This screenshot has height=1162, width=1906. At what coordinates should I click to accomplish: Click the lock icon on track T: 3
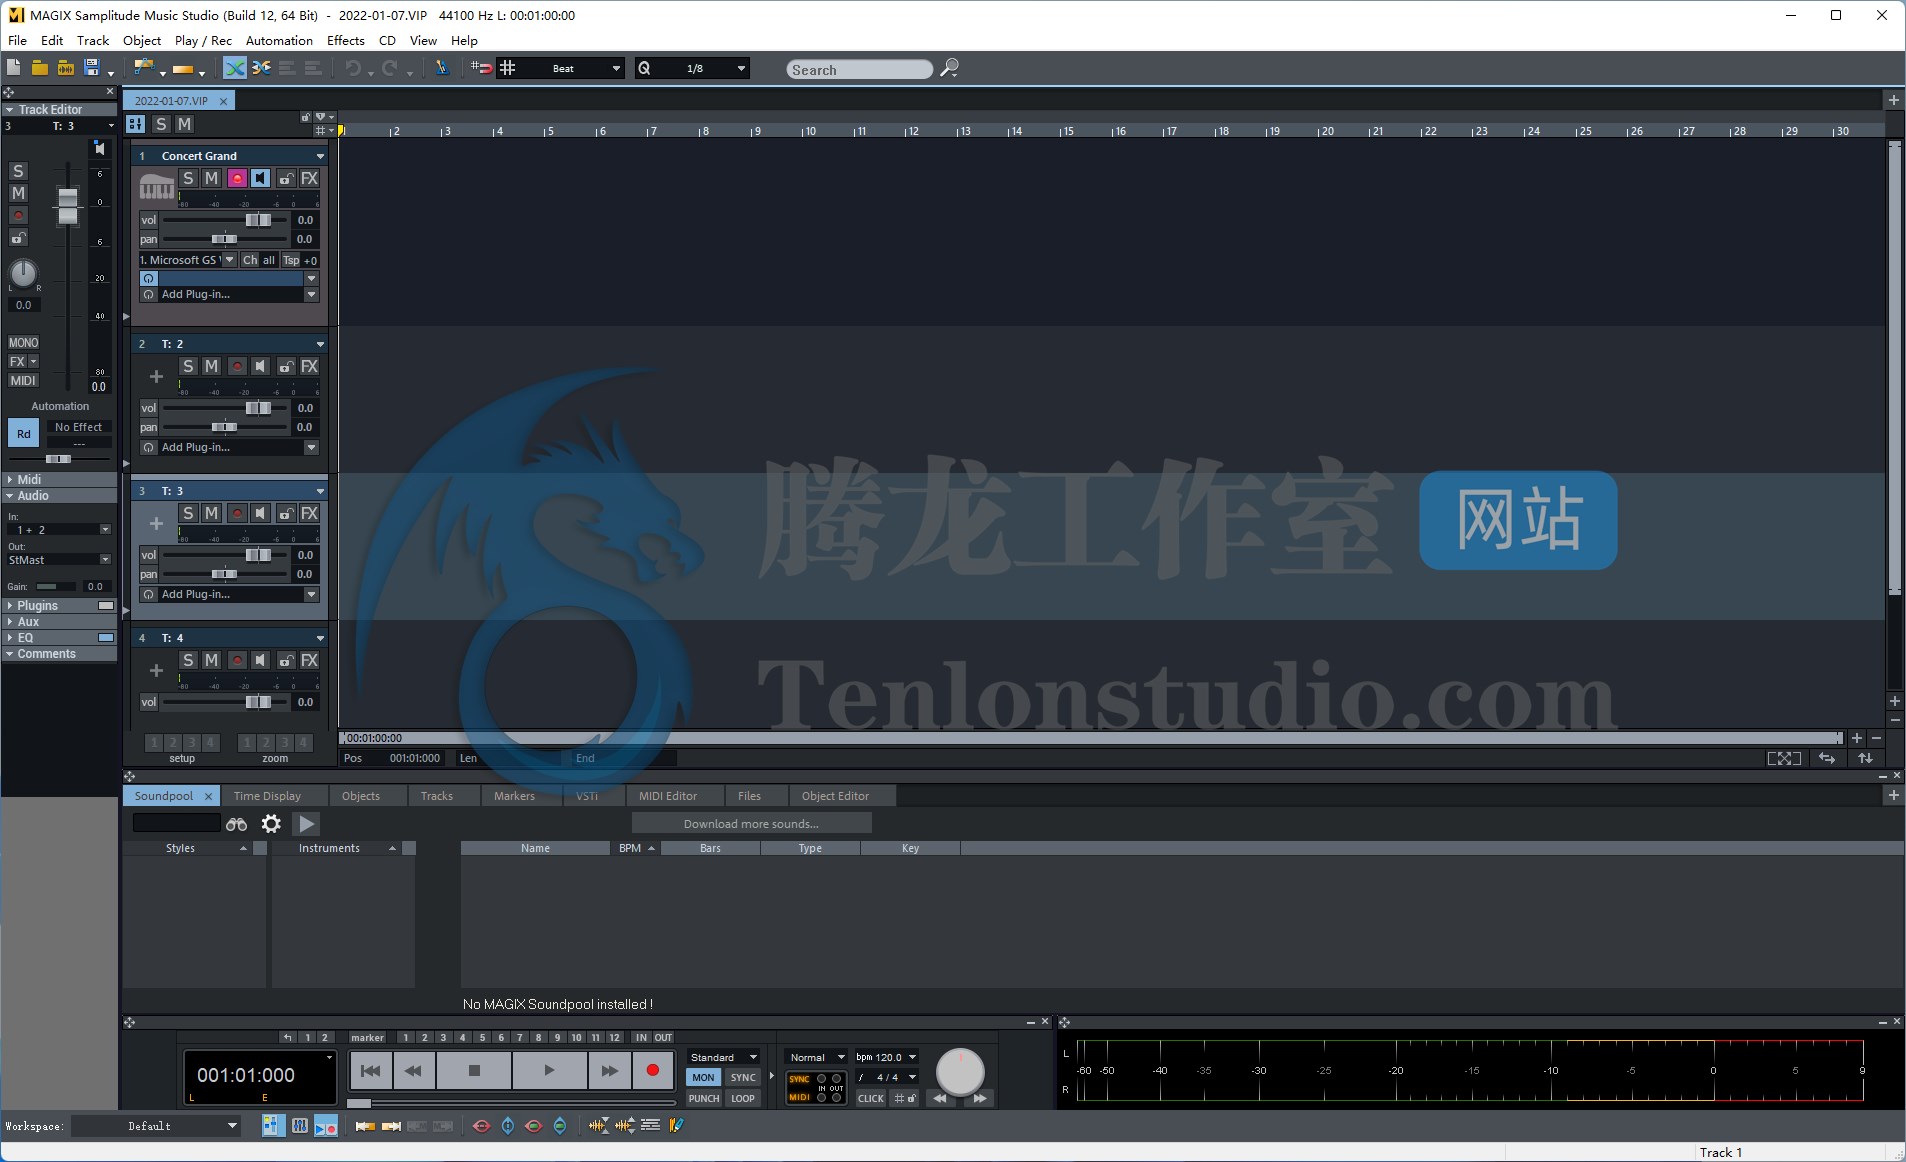pos(286,513)
